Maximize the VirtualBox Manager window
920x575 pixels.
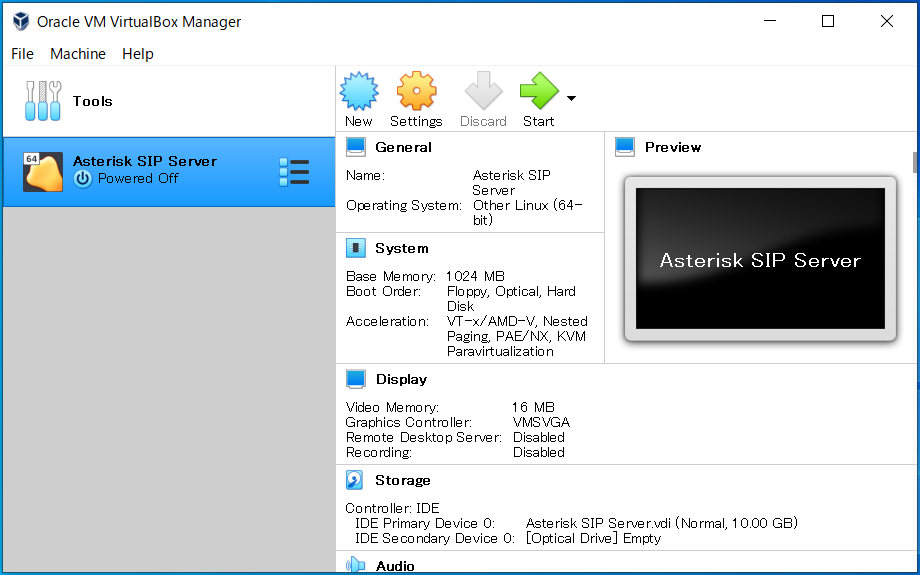click(828, 21)
